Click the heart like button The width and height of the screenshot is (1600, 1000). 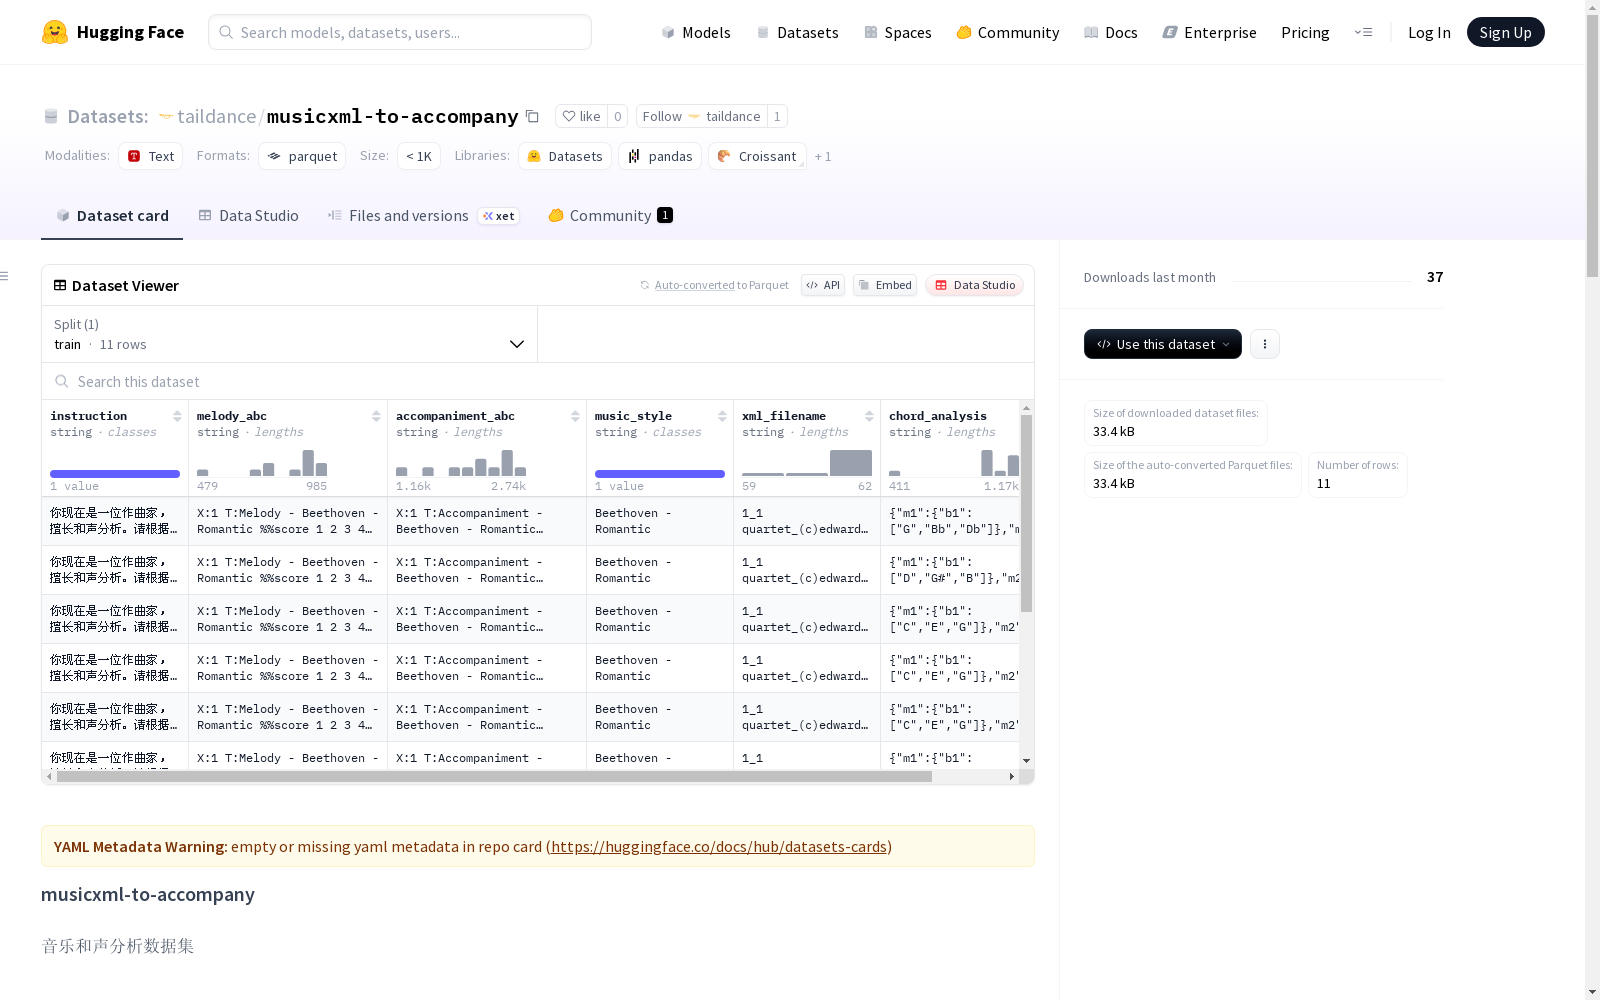[581, 116]
